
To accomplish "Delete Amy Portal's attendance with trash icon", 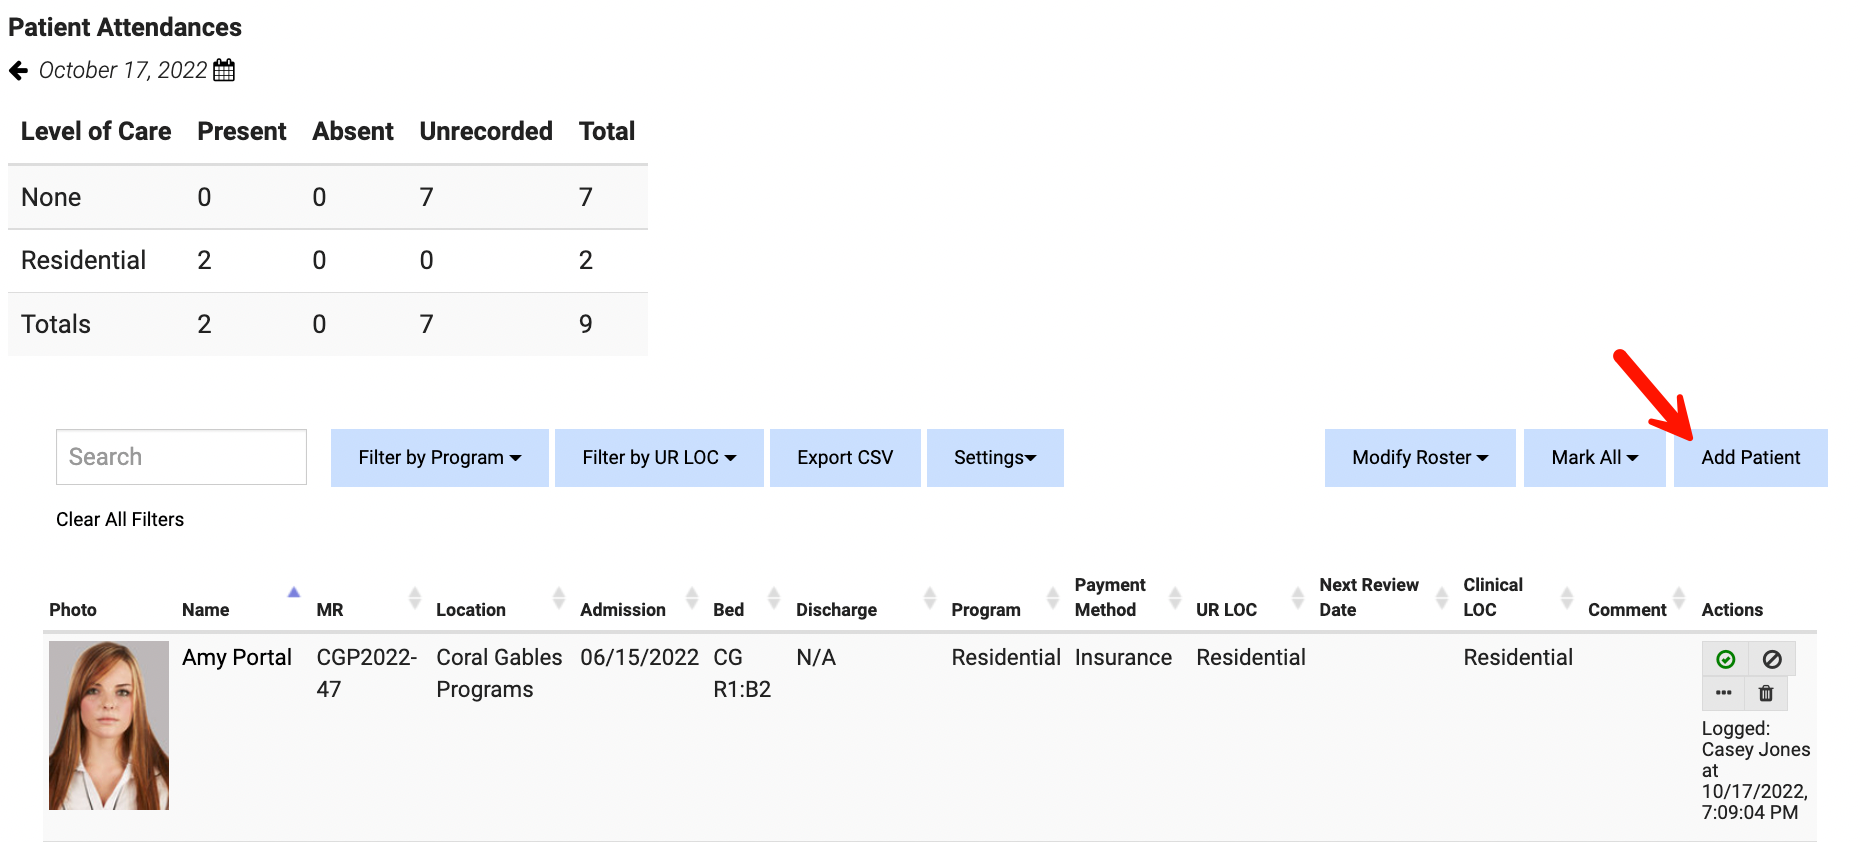I will click(x=1766, y=693).
